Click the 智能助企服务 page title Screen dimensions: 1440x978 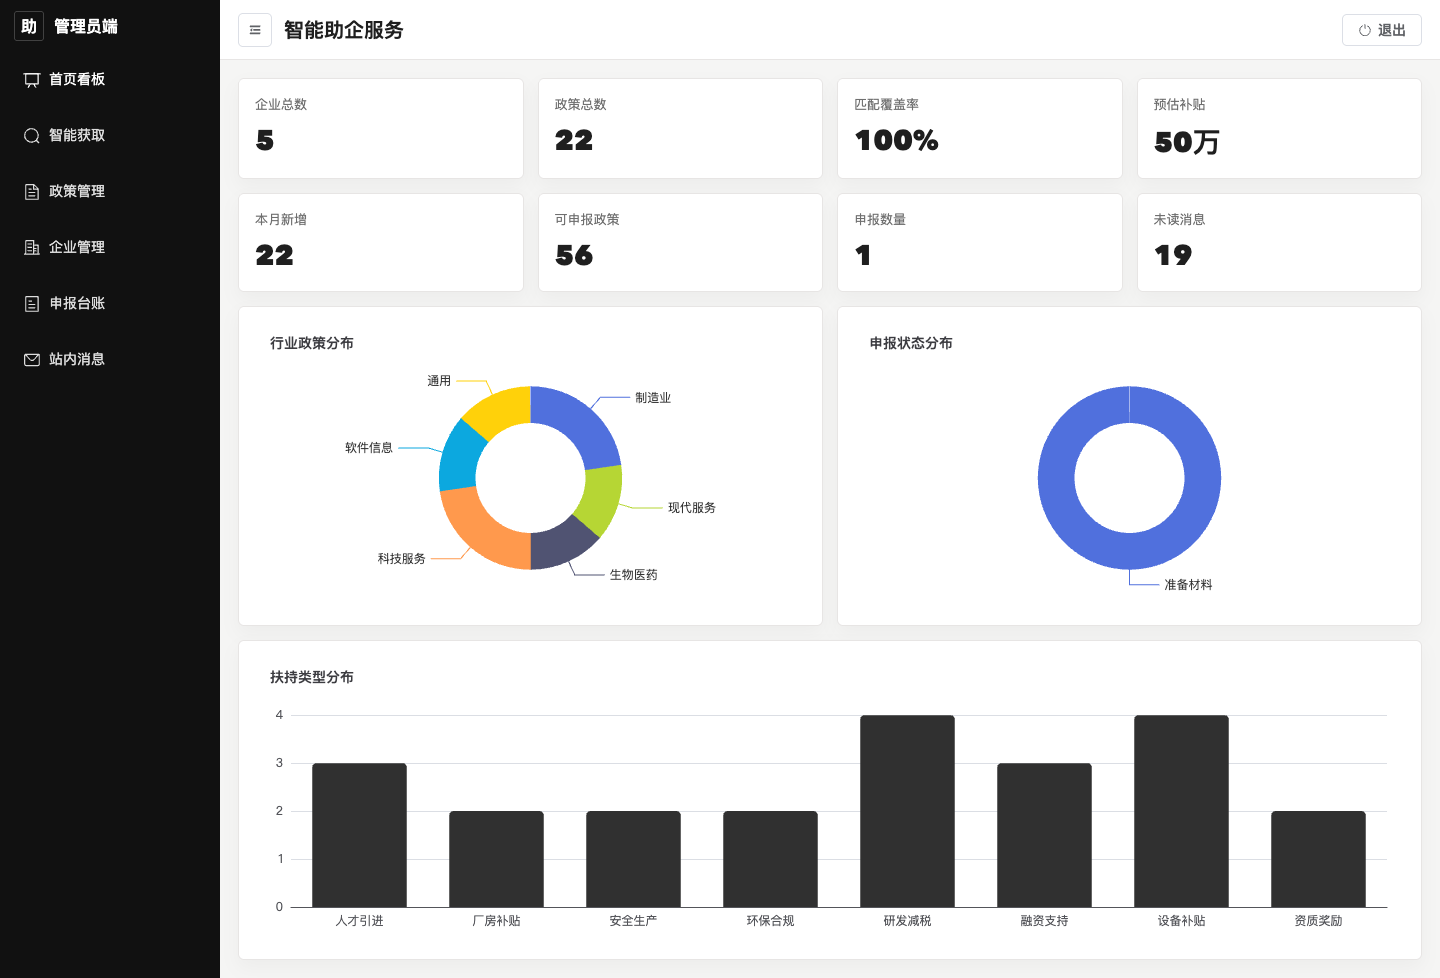click(x=344, y=30)
